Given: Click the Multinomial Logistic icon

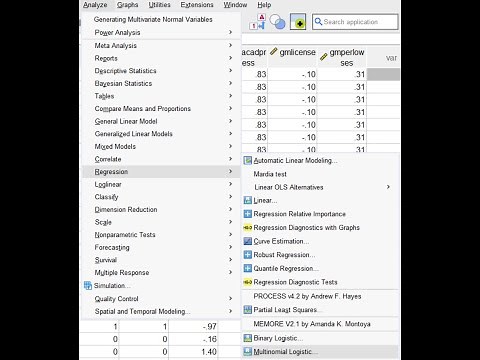Looking at the screenshot, I should point(247,352).
